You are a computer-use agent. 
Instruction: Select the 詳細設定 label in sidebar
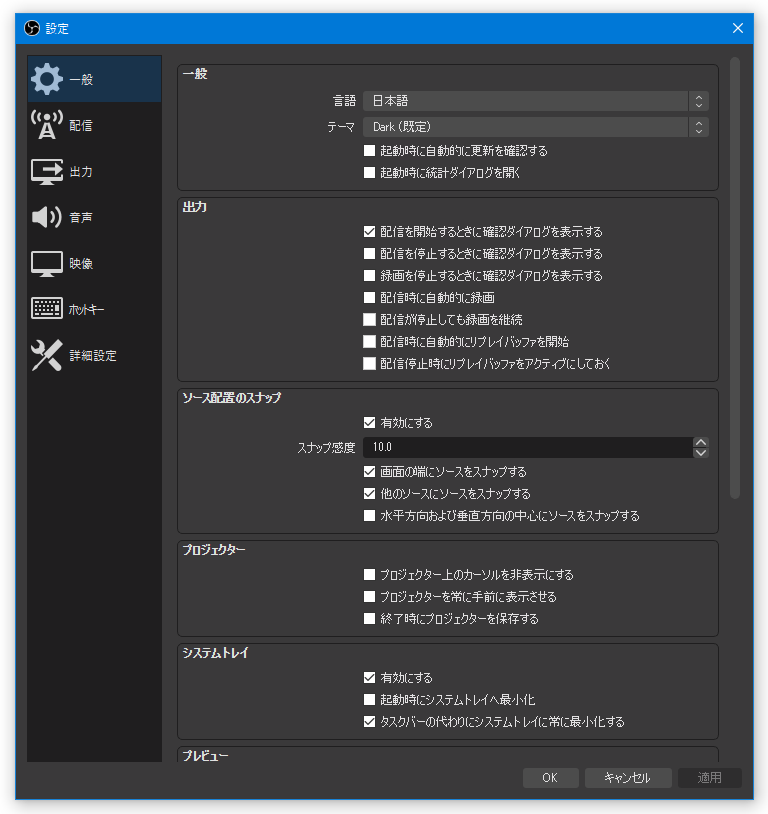point(93,356)
